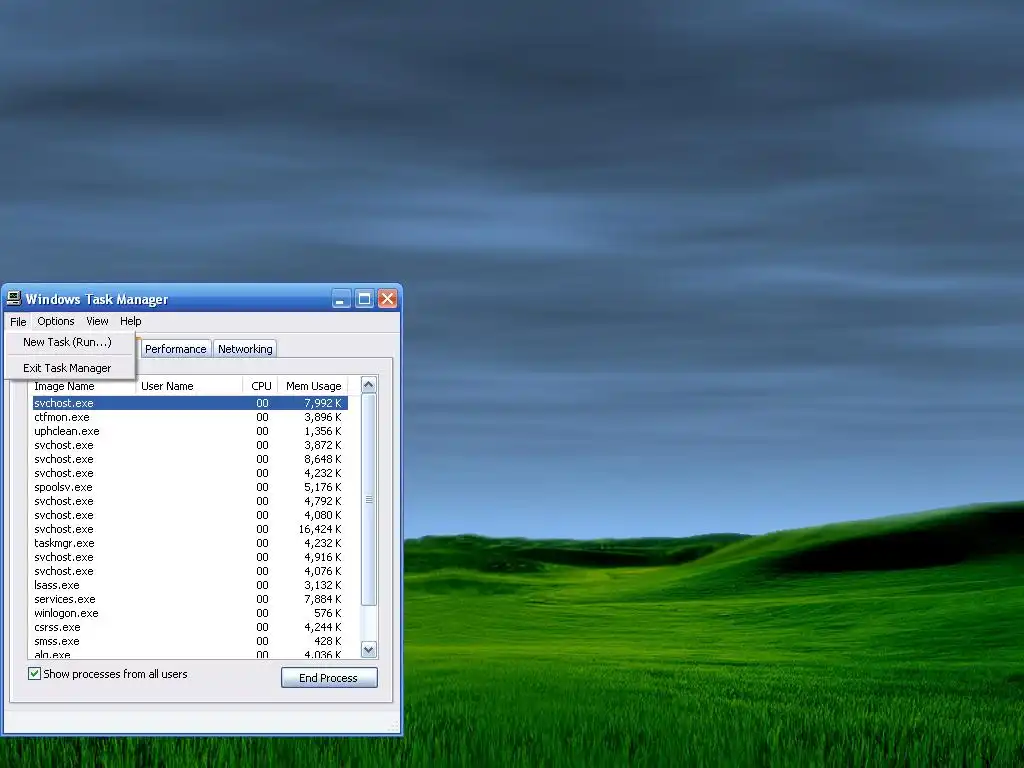Select svchost.exe row using 4,916 K
Screen dimensions: 1024x768
point(190,558)
